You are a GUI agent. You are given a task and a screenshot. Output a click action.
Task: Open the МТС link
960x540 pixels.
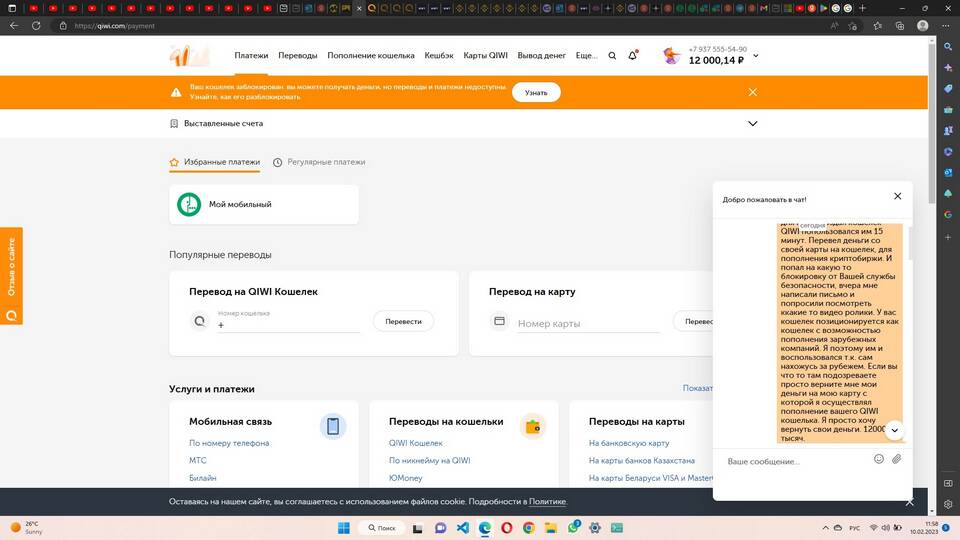point(198,460)
